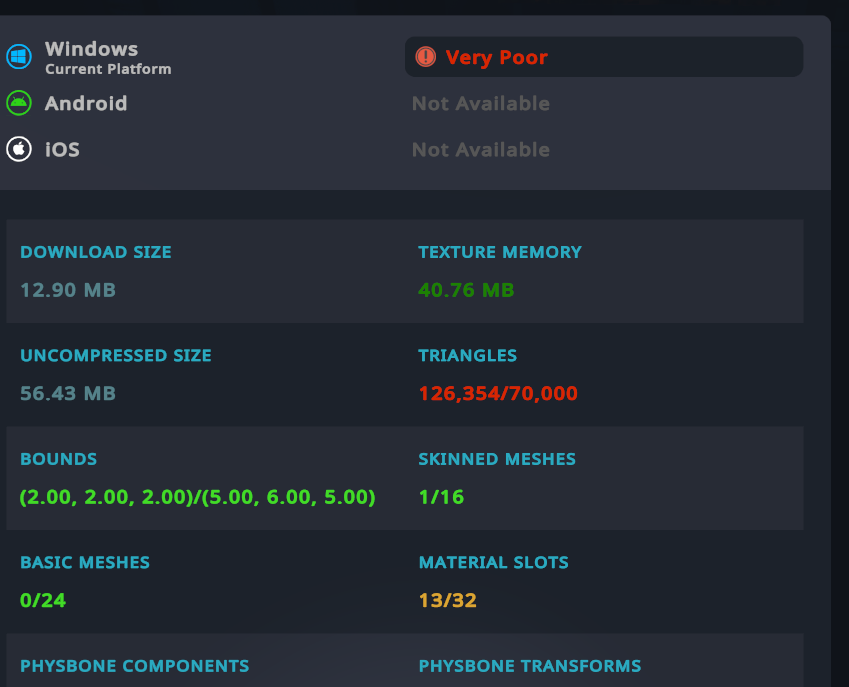Click the PhysBone Transforms heading
The image size is (849, 687).
pos(530,666)
